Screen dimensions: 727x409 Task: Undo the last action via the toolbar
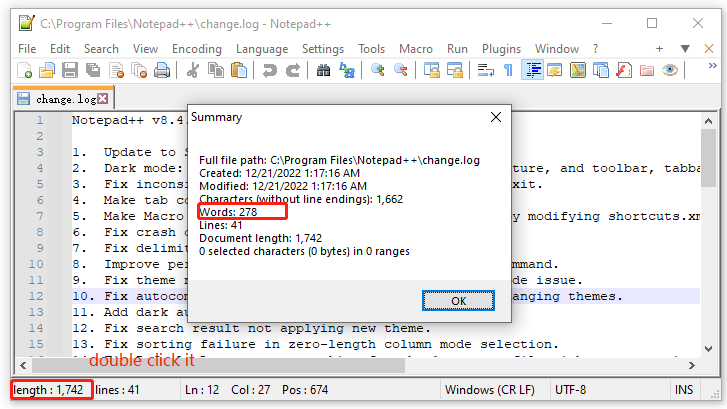269,70
